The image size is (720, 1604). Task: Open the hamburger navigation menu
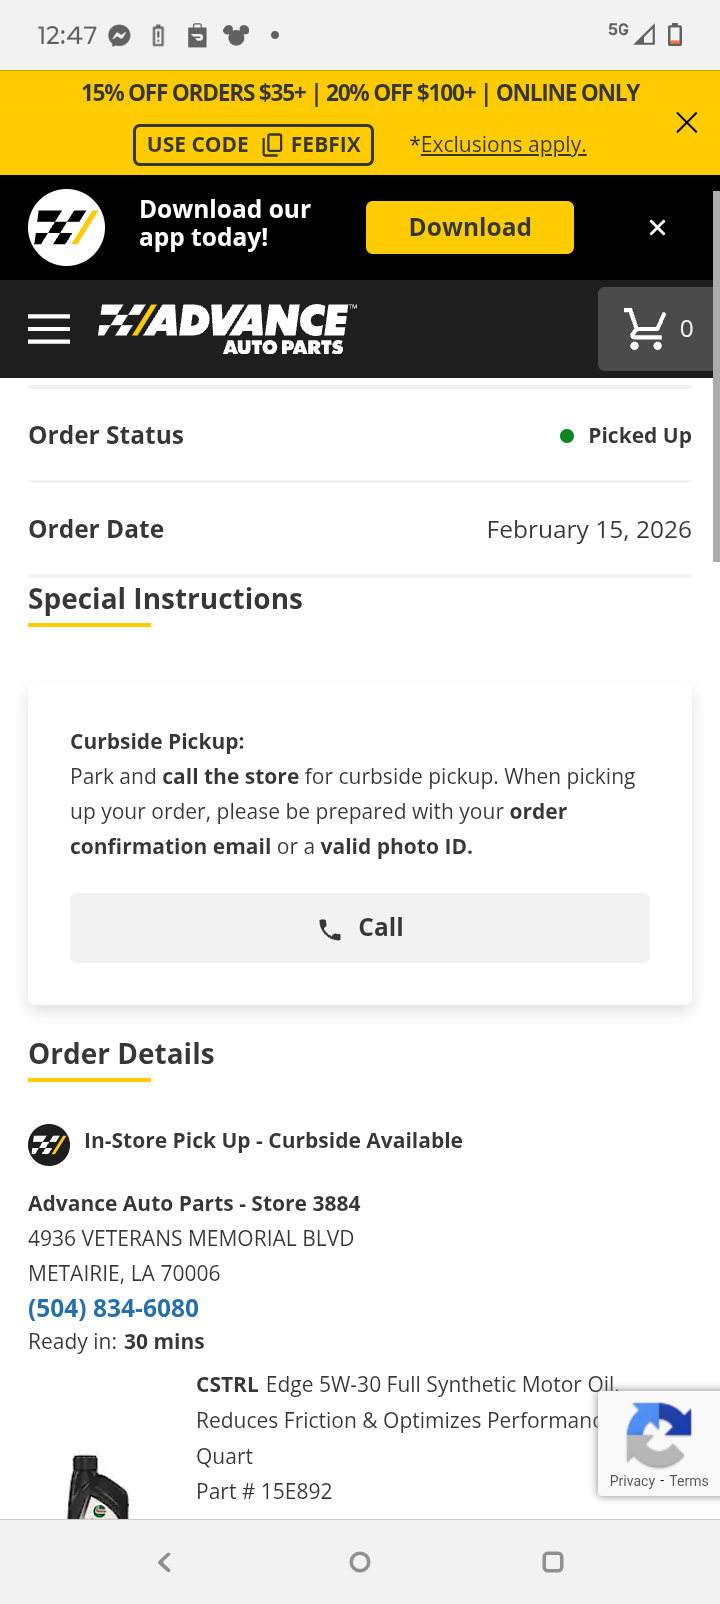(49, 329)
